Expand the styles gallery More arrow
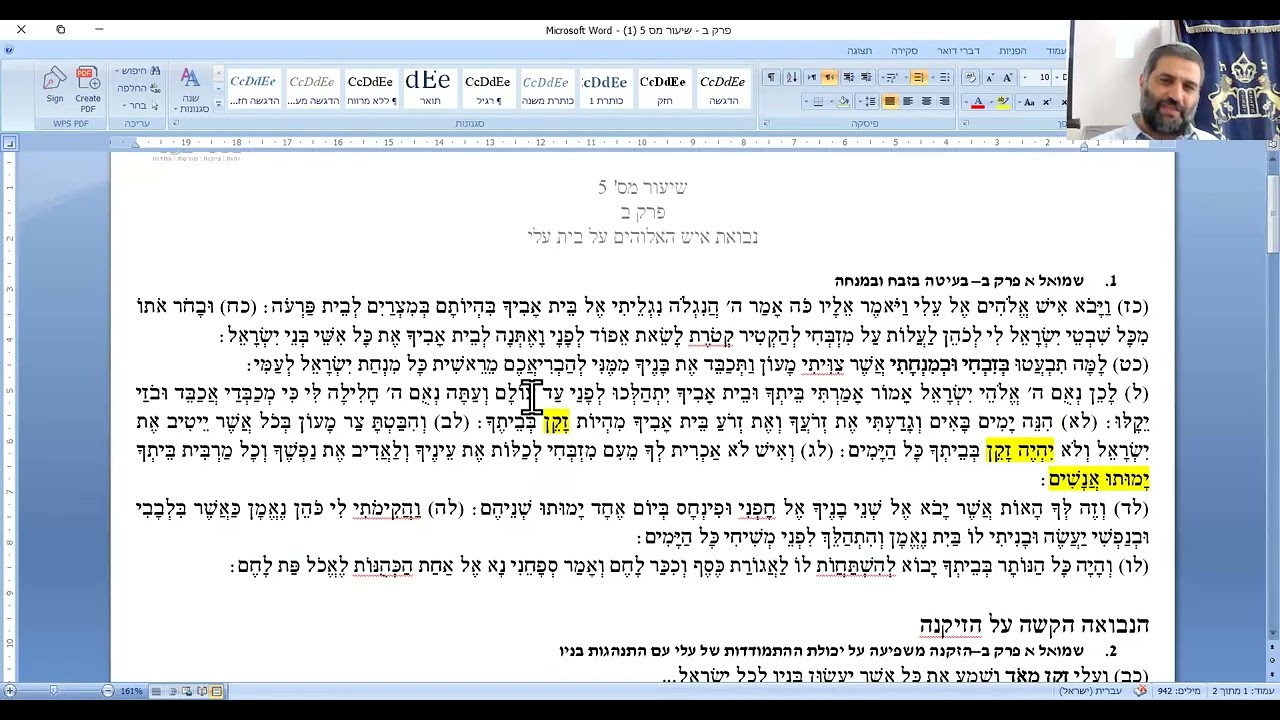 219,103
